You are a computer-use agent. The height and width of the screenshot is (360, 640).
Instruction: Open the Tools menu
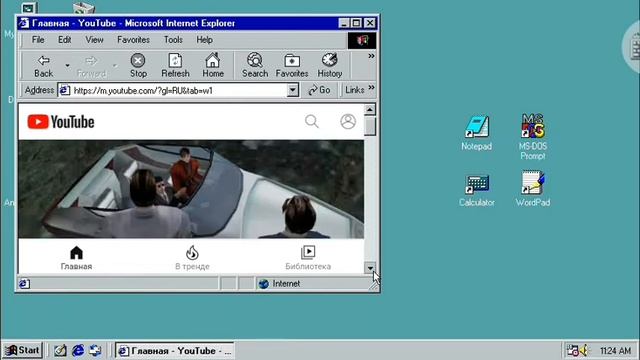coord(173,40)
